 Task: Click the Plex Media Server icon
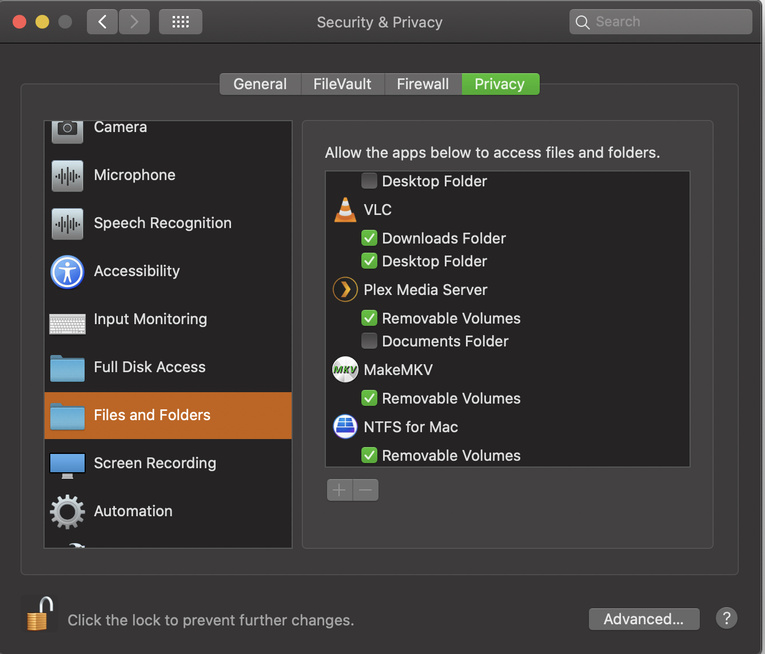(x=344, y=290)
